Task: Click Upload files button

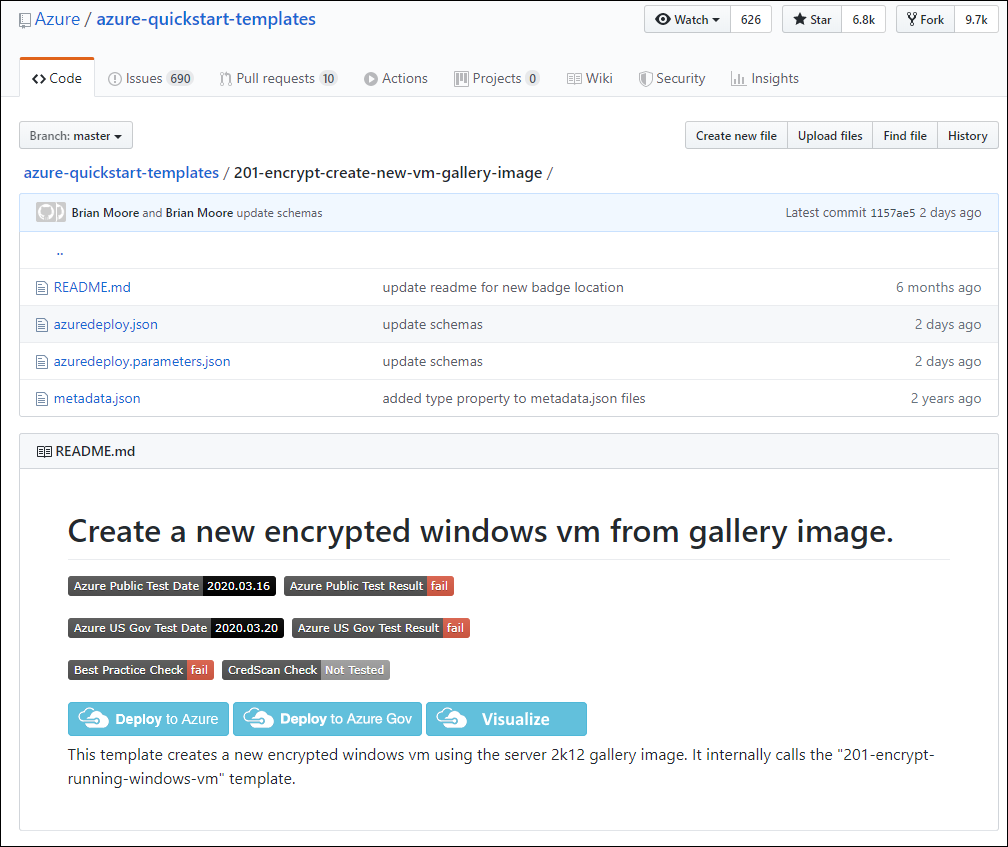Action: [830, 136]
